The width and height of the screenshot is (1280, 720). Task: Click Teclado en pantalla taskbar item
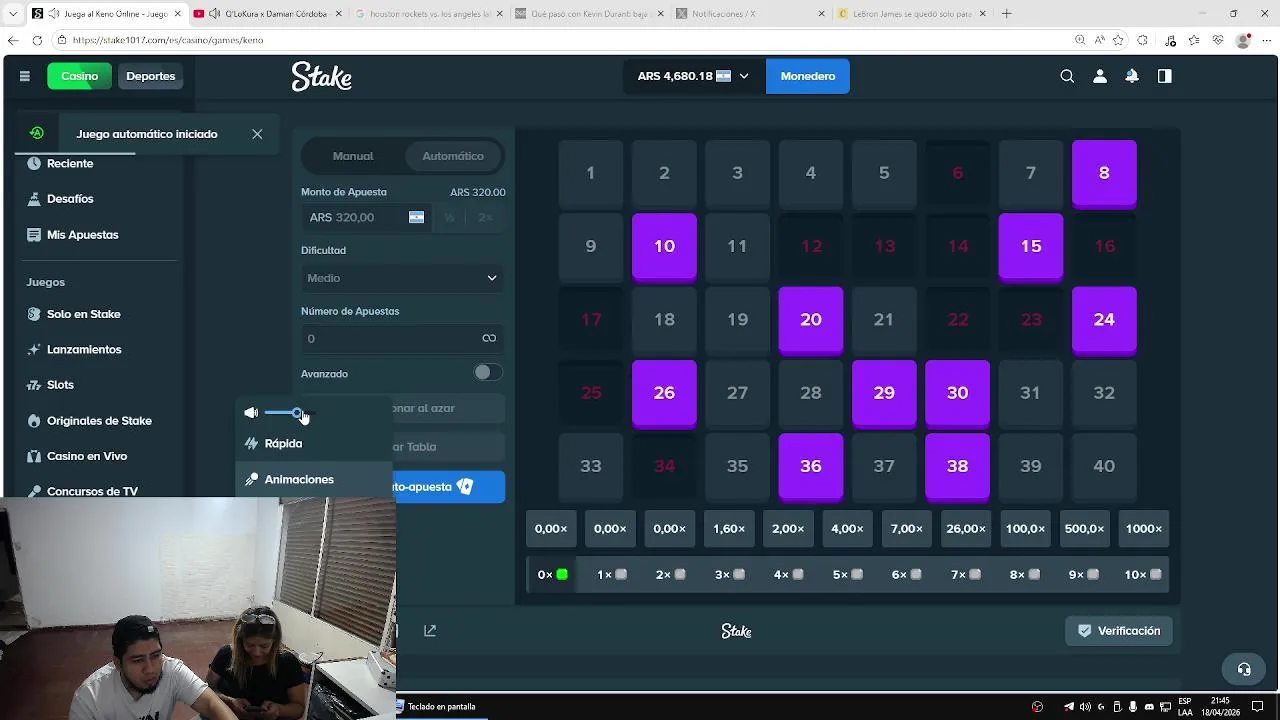pyautogui.click(x=436, y=707)
